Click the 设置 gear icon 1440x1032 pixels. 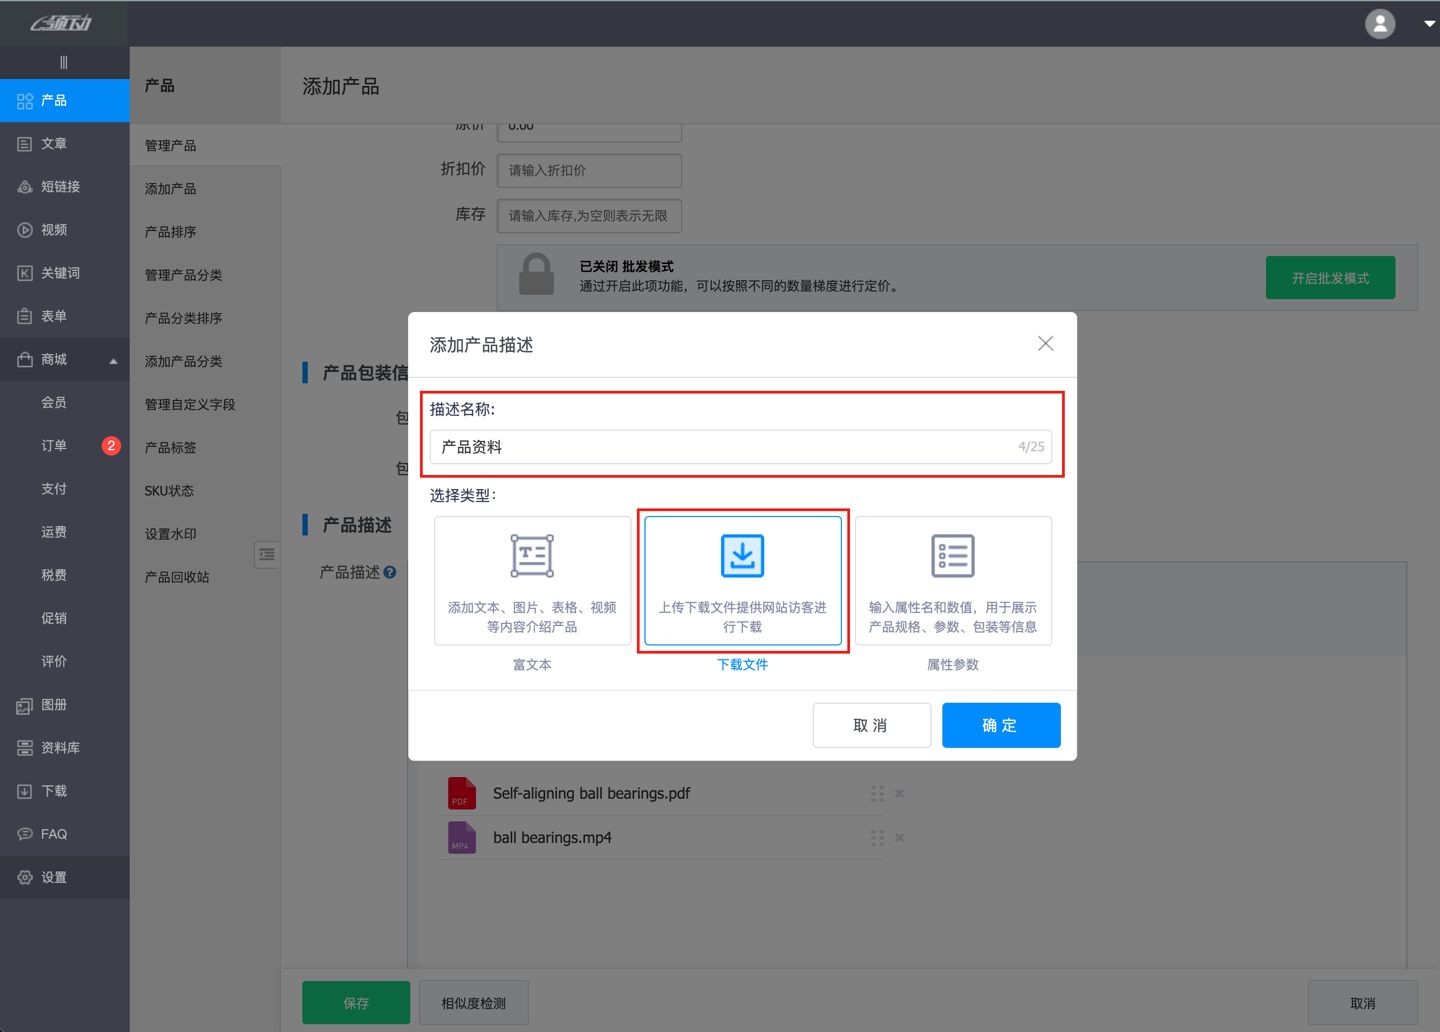tap(24, 877)
